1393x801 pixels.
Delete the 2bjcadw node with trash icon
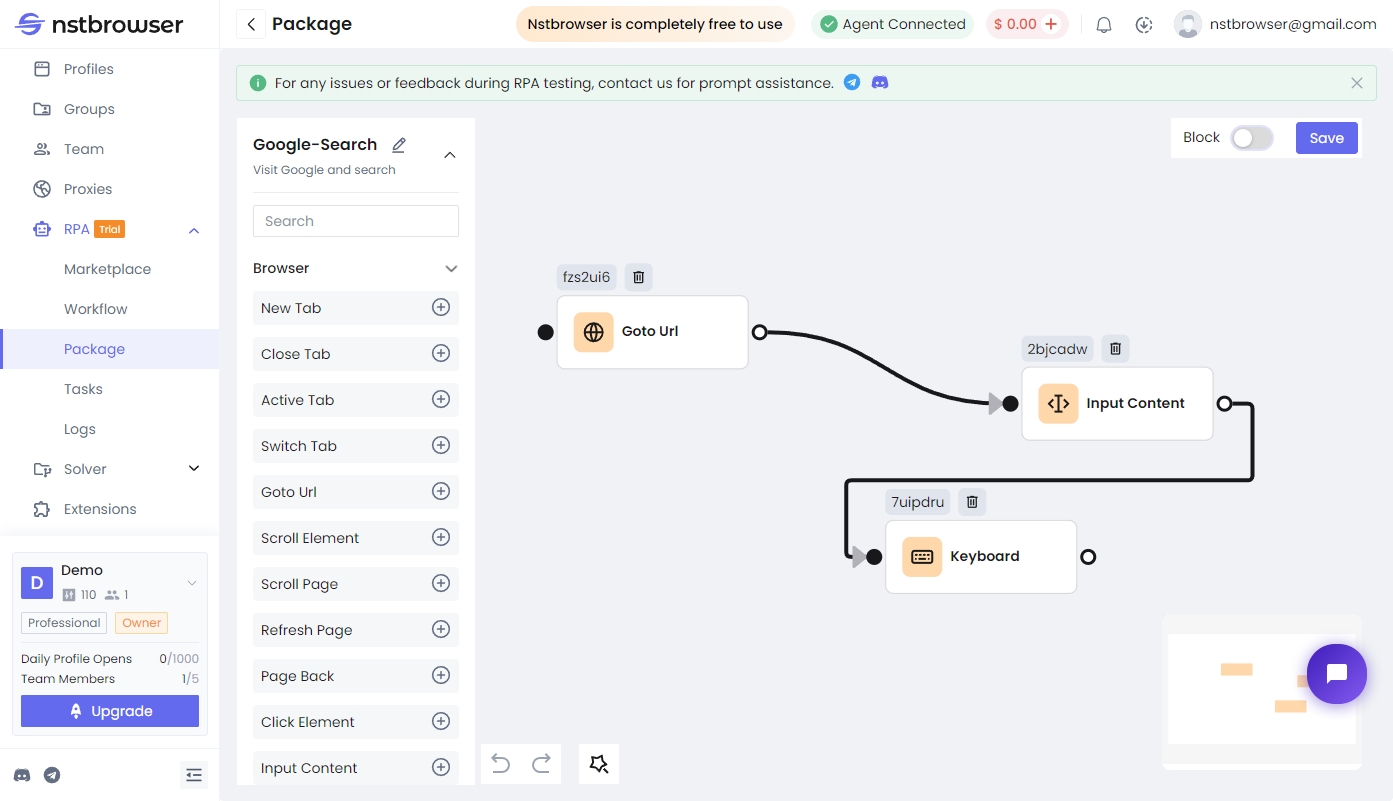point(1116,349)
